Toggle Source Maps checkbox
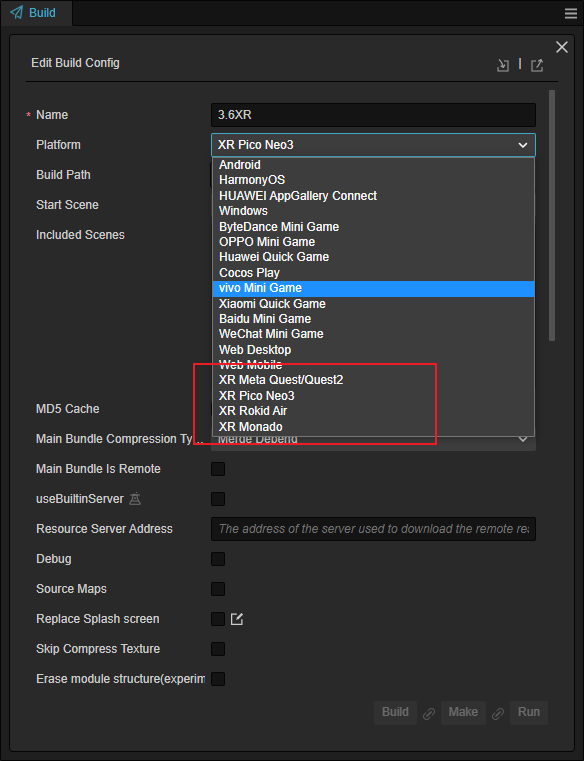The image size is (584, 761). (218, 589)
